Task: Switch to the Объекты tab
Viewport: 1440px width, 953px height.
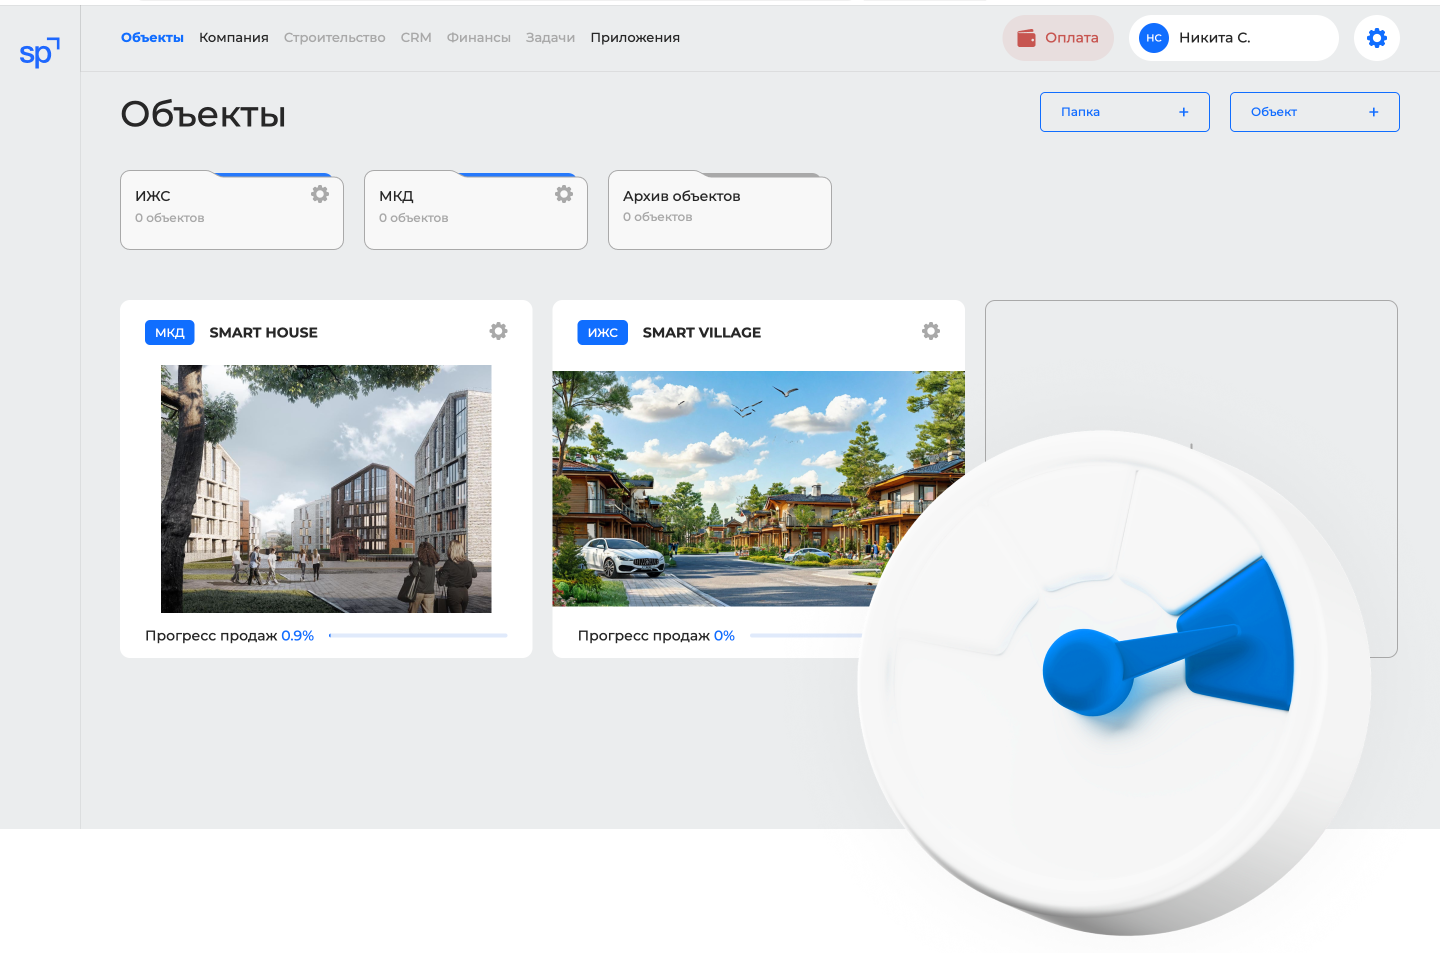Action: [152, 38]
